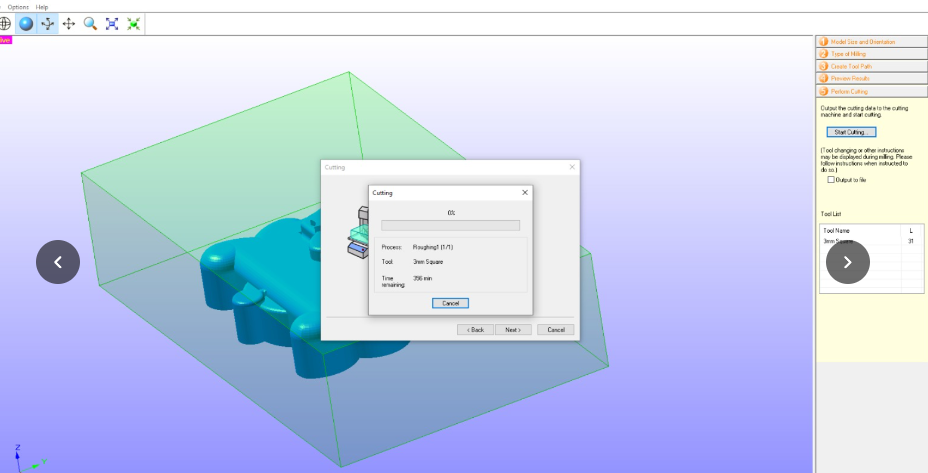Enable the Output to file checkbox
The height and width of the screenshot is (473, 928).
click(x=831, y=179)
